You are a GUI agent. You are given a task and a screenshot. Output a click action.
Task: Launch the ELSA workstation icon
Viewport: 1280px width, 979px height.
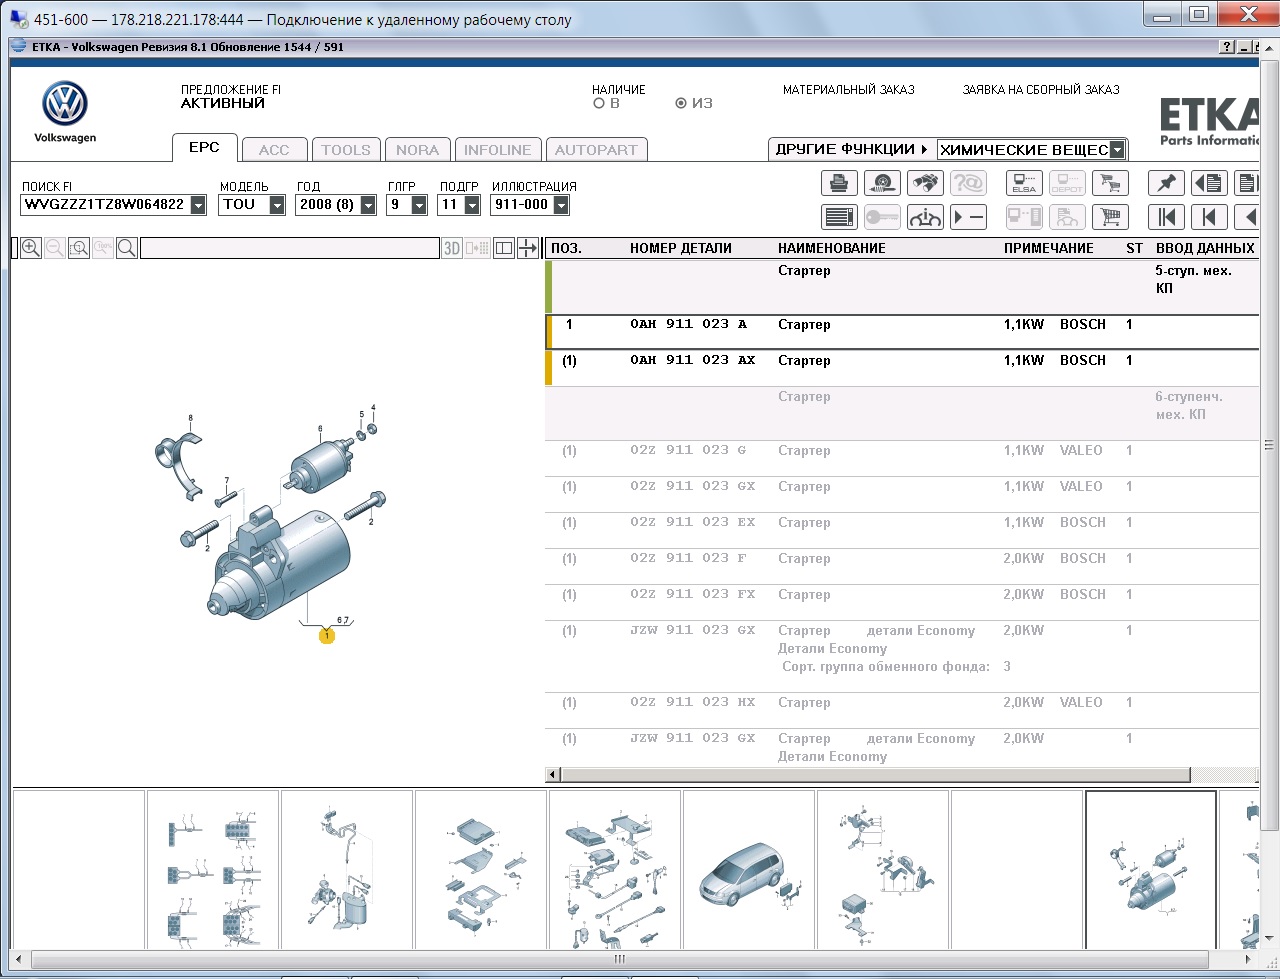[x=1024, y=183]
